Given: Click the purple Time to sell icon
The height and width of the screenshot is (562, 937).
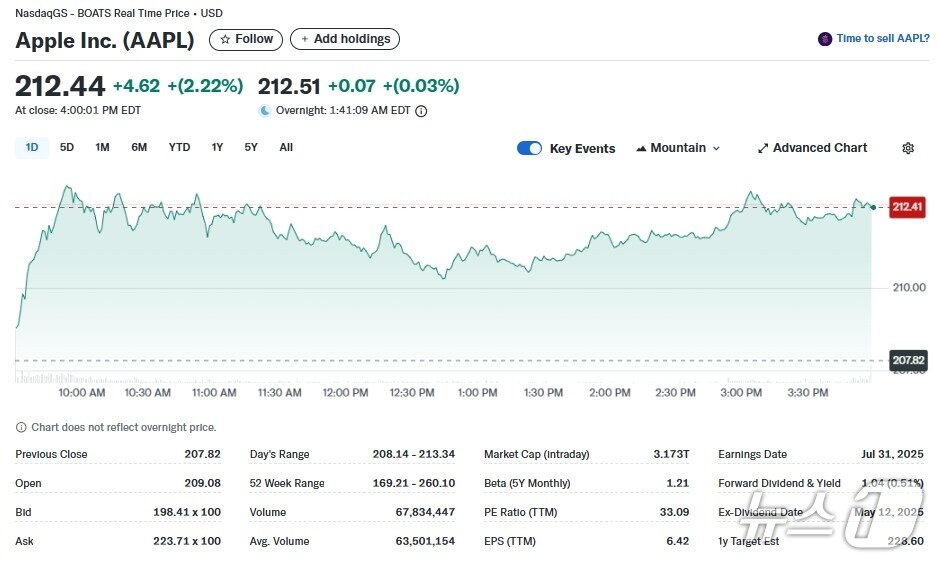Looking at the screenshot, I should point(824,39).
